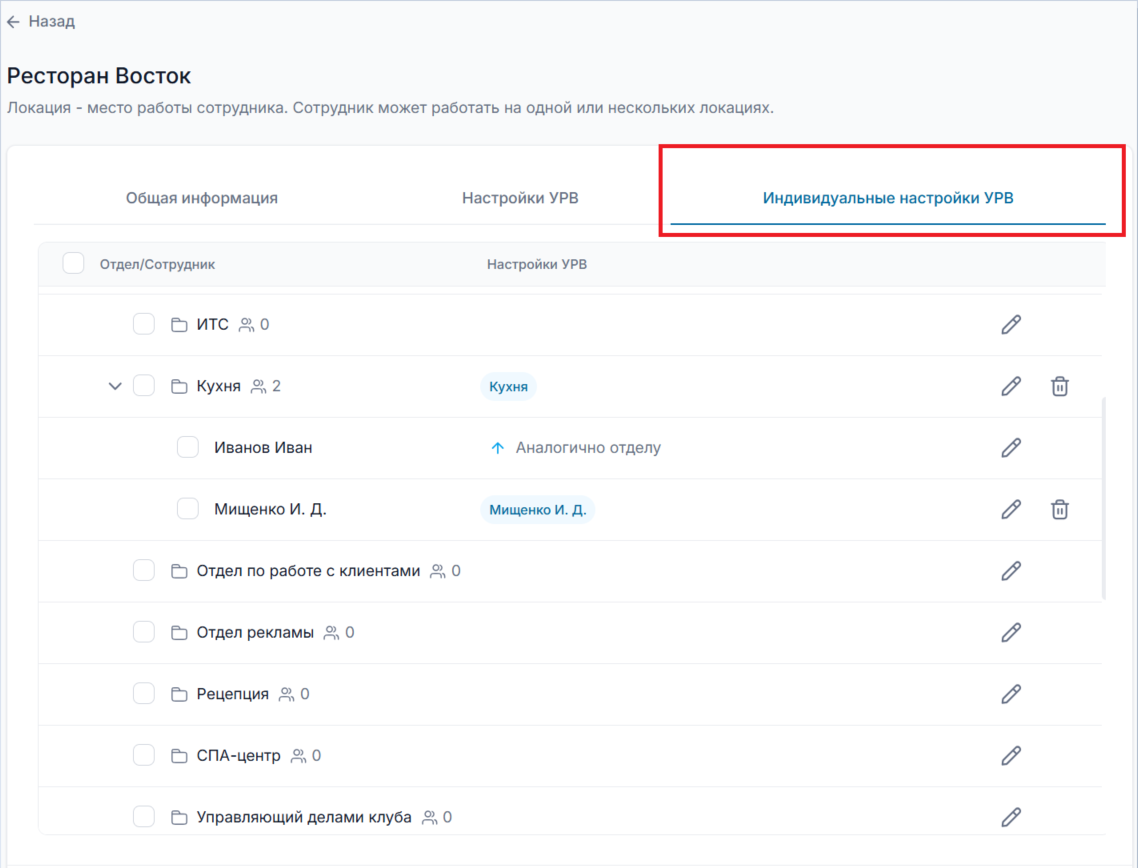Tick the select-all checkbox in header

click(x=73, y=263)
